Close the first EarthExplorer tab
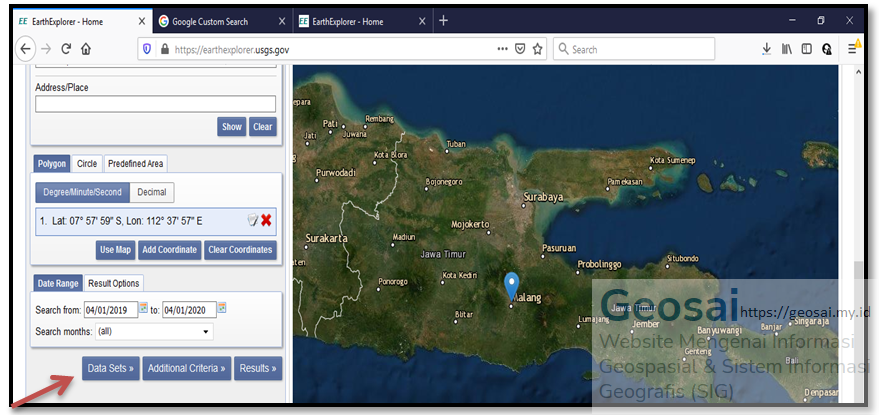 coord(142,21)
